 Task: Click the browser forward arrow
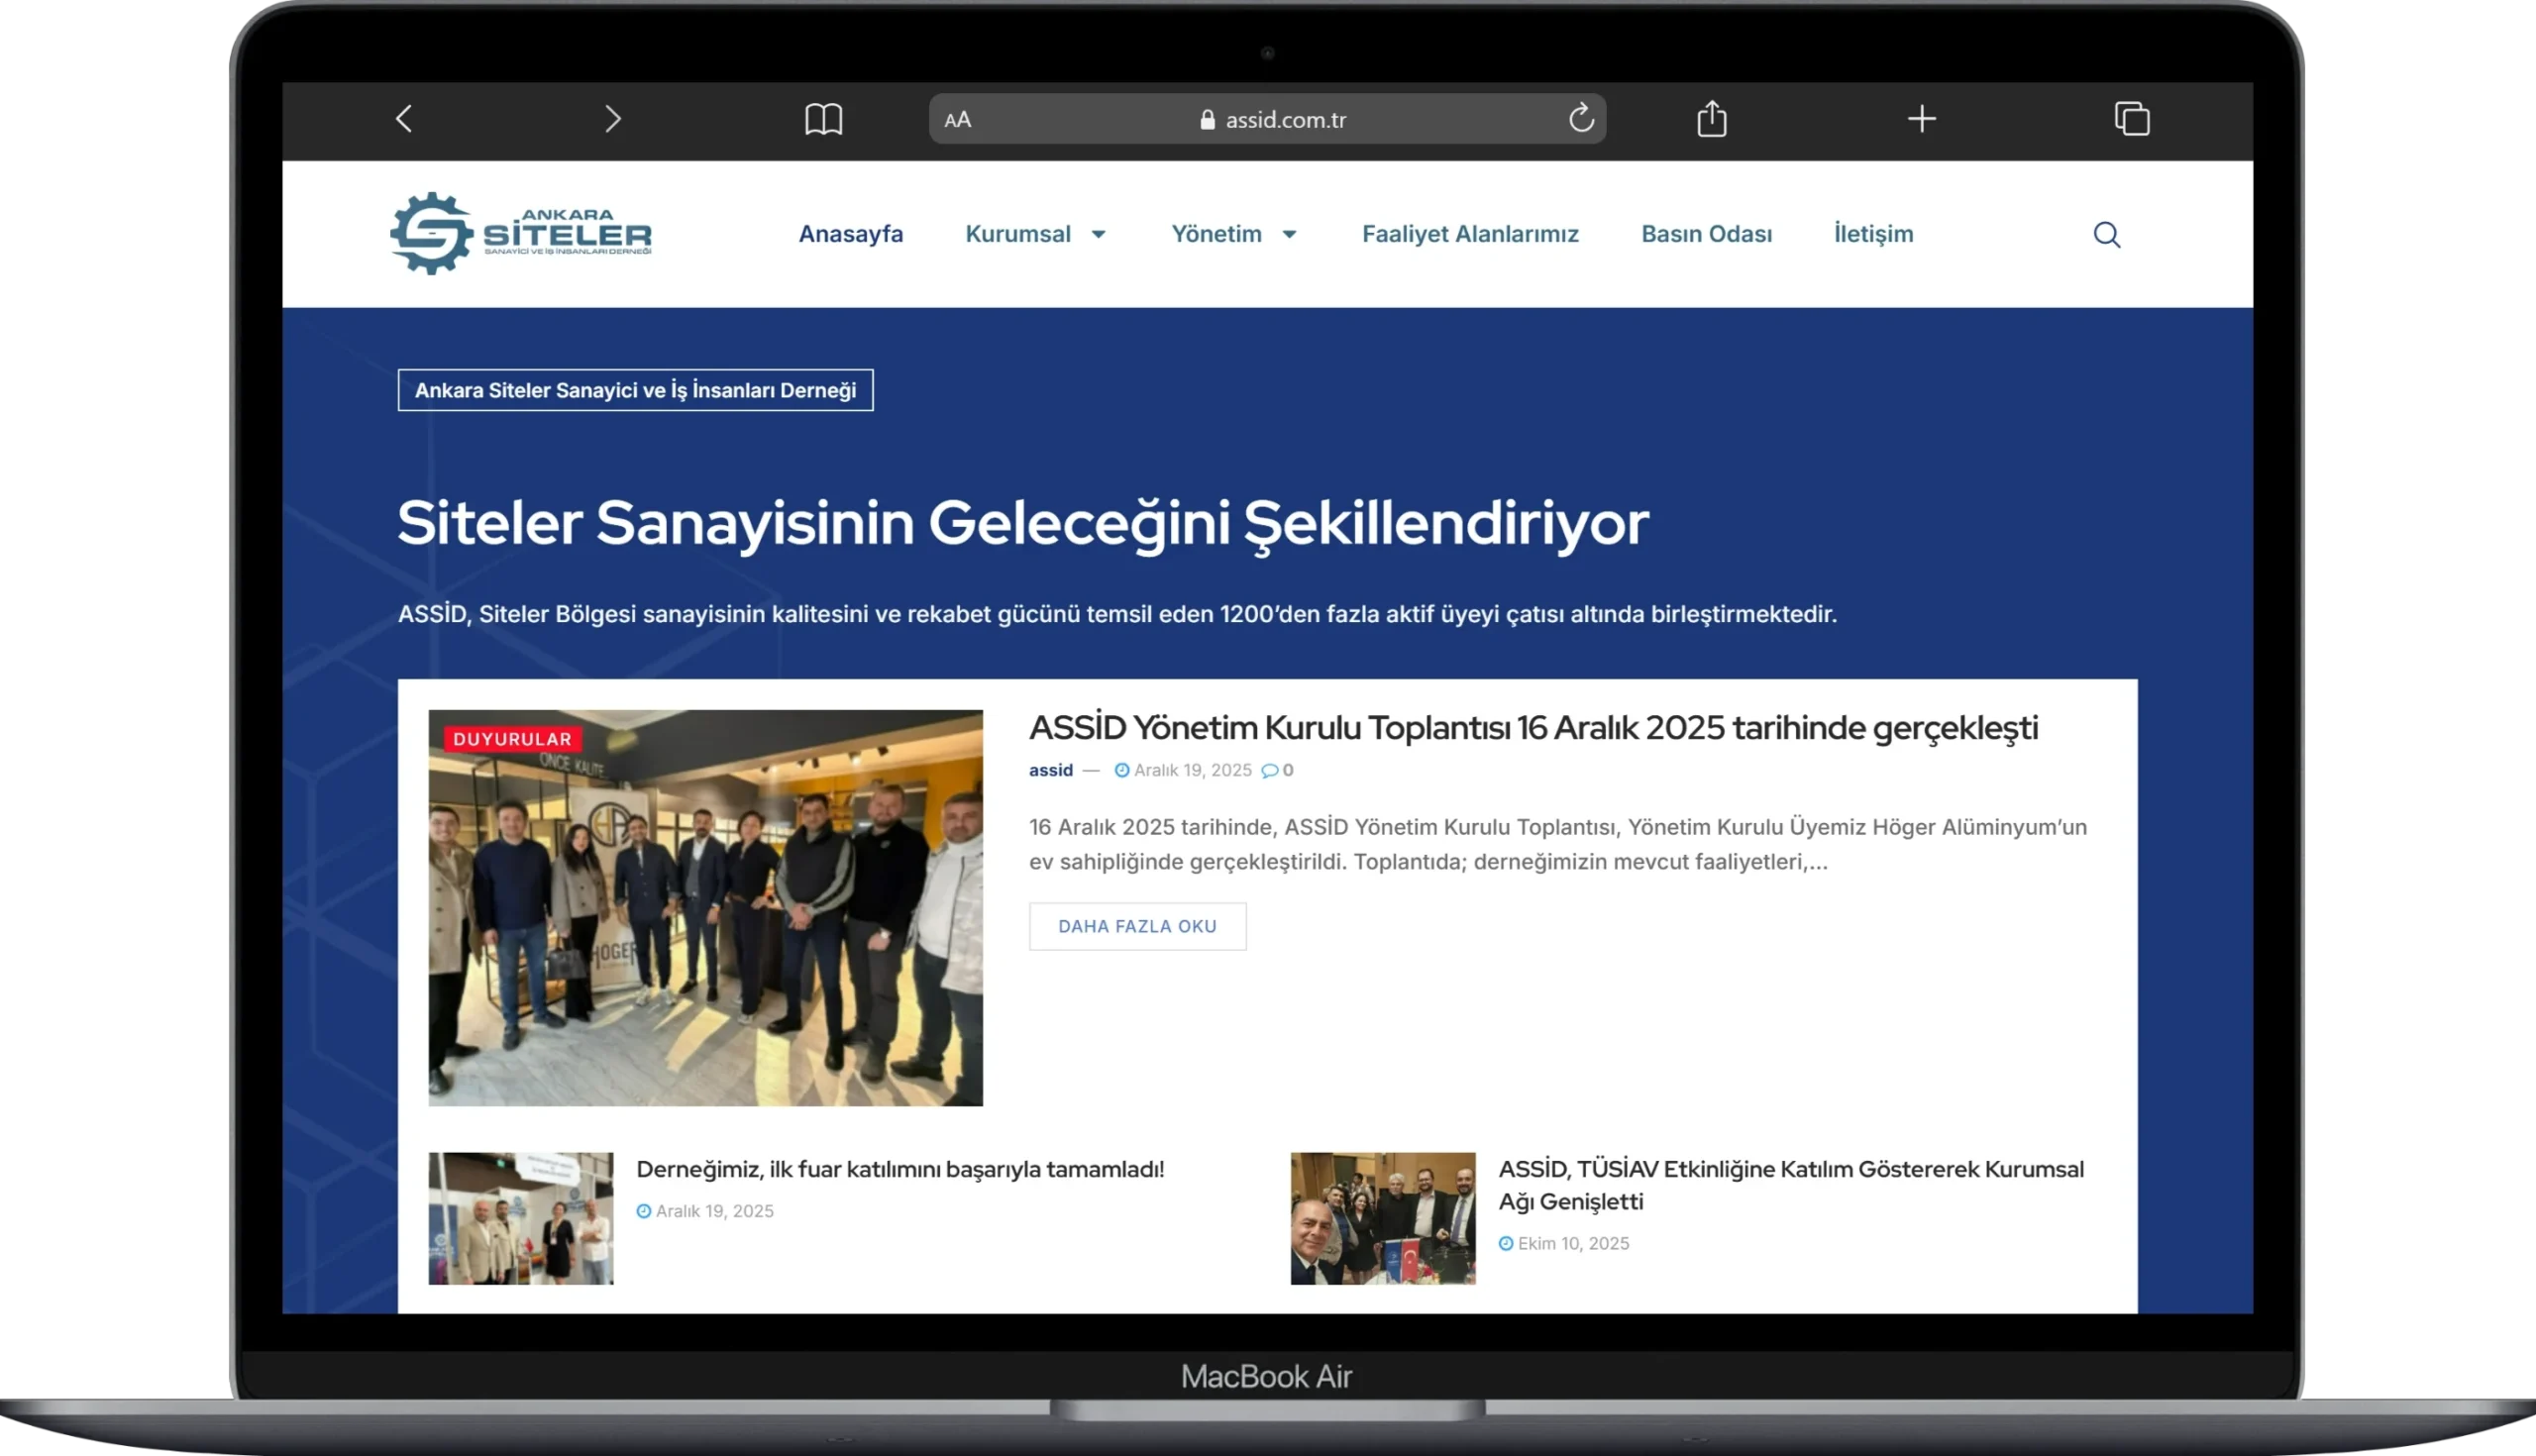click(x=613, y=119)
